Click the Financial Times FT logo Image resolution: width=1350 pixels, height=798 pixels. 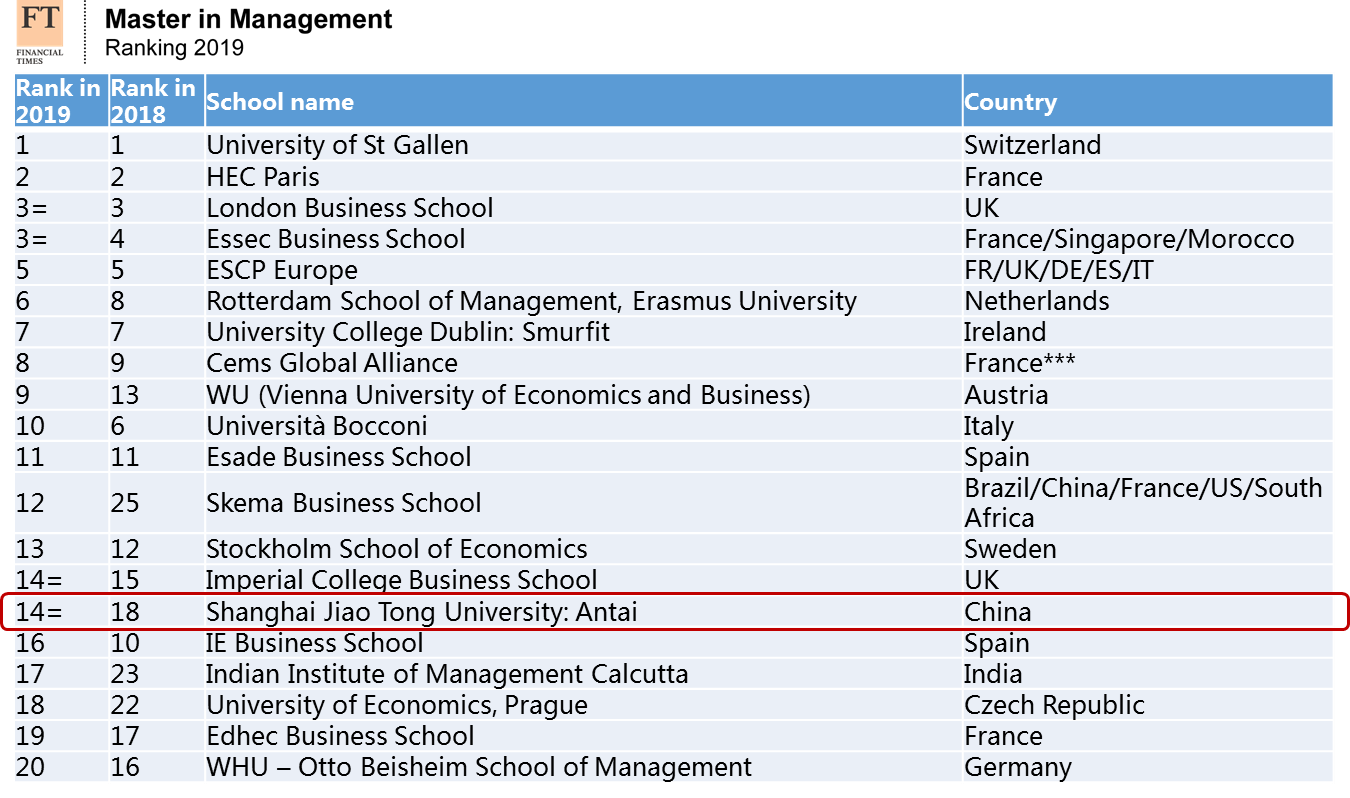pyautogui.click(x=40, y=33)
